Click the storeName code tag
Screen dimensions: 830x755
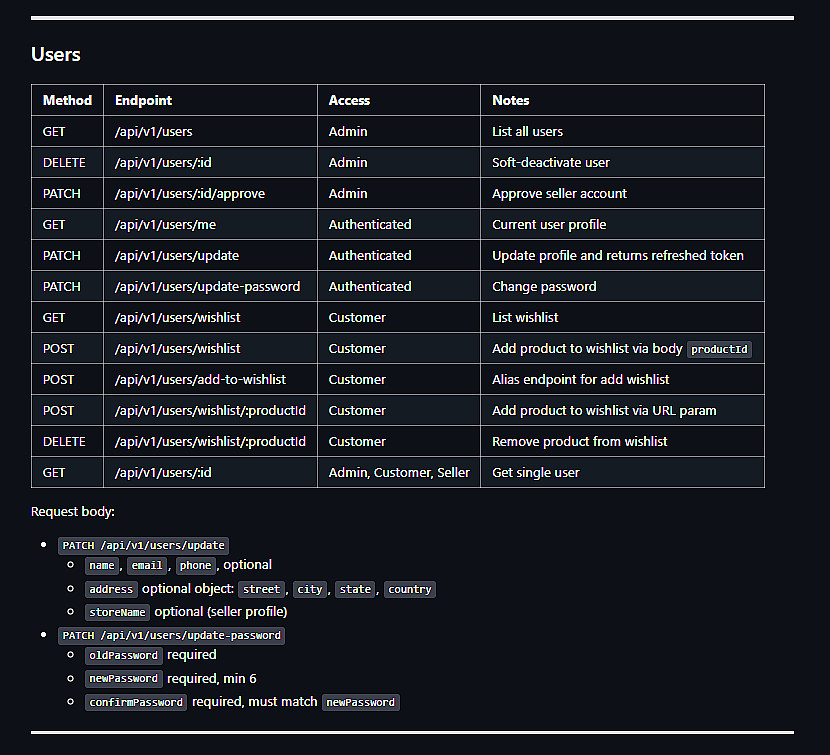118,612
